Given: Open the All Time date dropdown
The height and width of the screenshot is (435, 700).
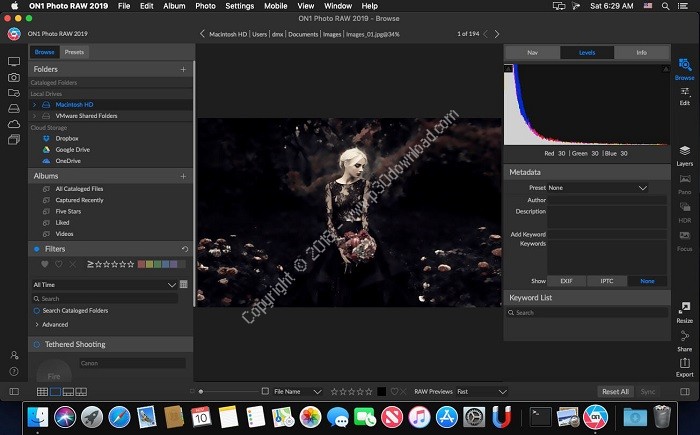Looking at the screenshot, I should 104,284.
